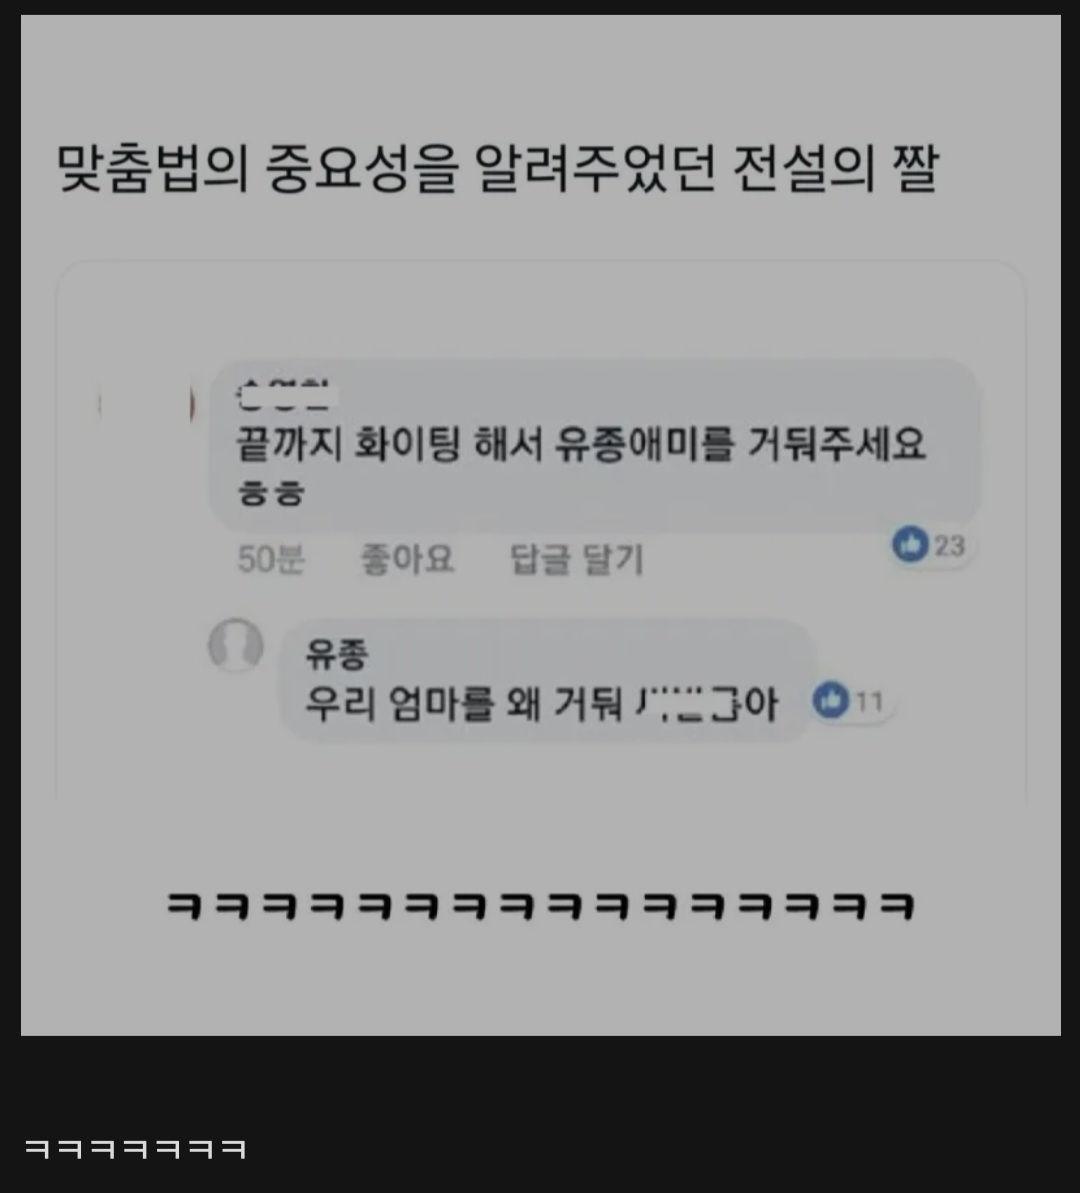1080x1193 pixels.
Task: Click the 50분 timestamp
Action: [x=271, y=560]
